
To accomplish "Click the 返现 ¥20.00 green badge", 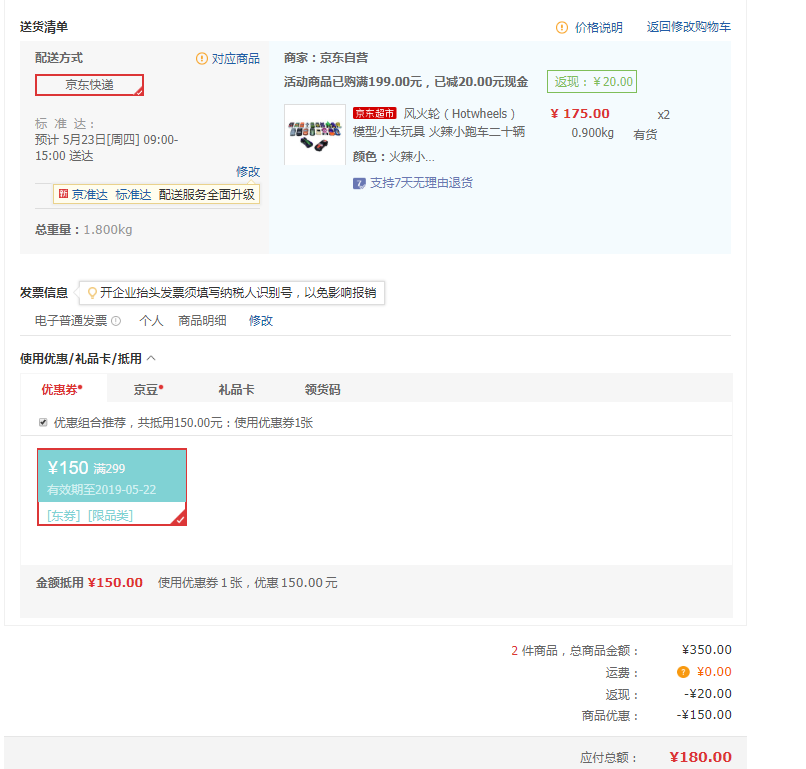I will coord(592,82).
